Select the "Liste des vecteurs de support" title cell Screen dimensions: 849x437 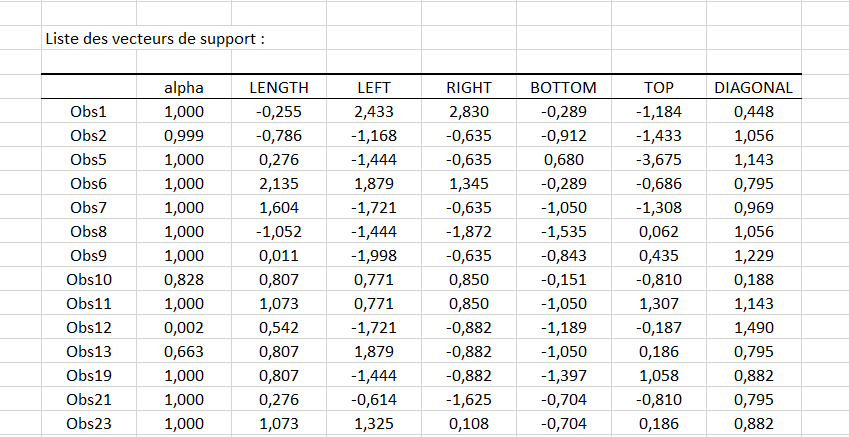pos(155,40)
